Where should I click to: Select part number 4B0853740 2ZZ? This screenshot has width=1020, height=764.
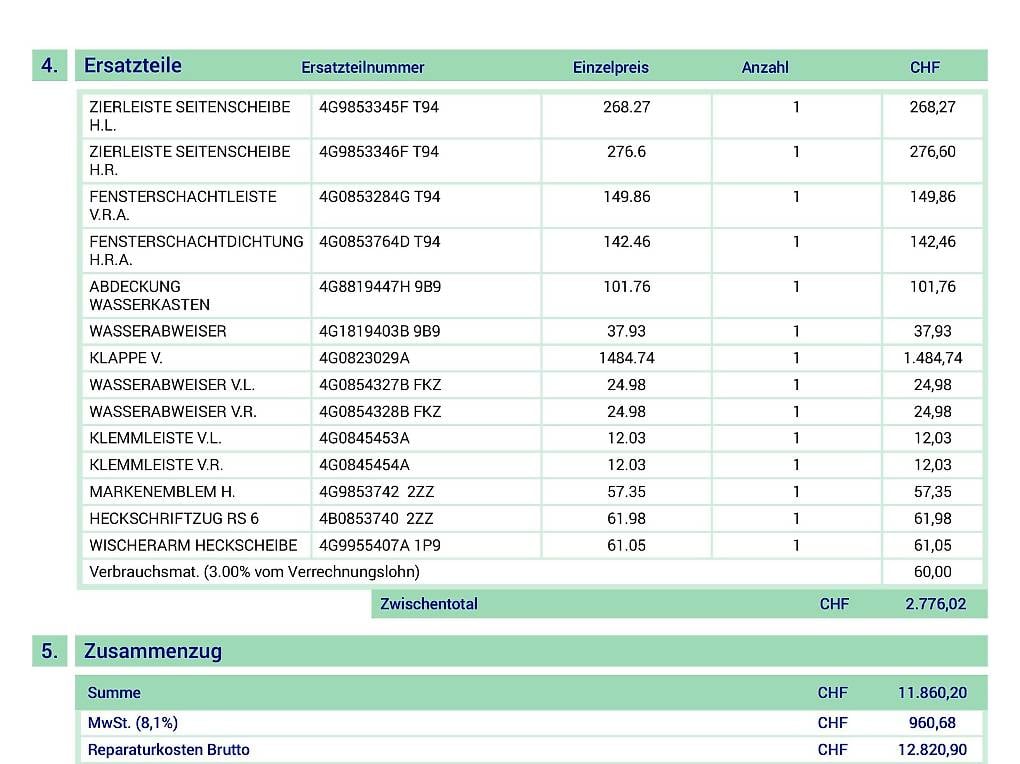pos(376,519)
